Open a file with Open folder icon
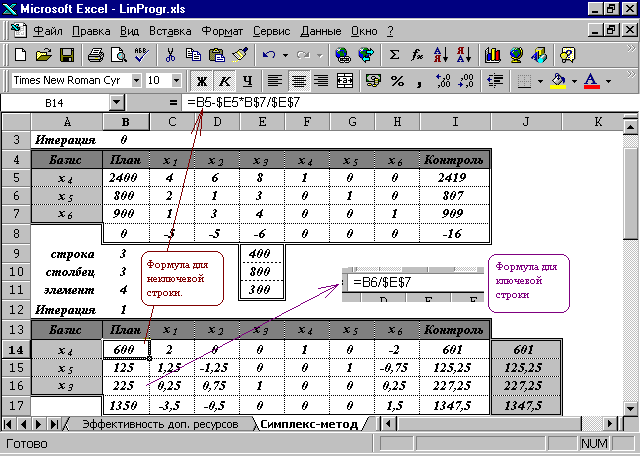 pos(43,55)
